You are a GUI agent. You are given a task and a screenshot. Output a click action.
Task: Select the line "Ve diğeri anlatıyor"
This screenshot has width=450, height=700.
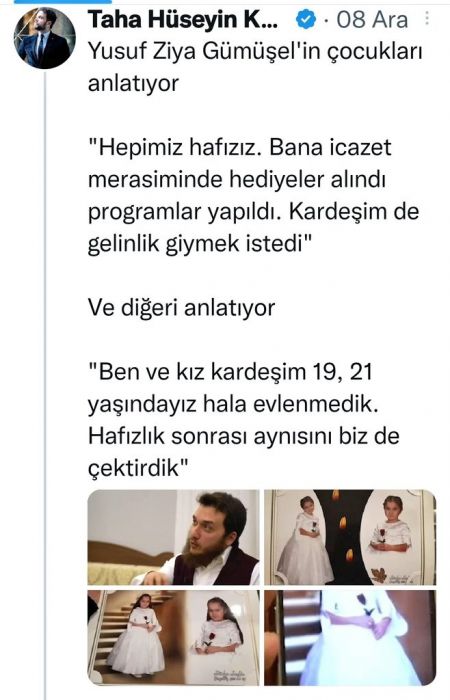click(x=181, y=308)
